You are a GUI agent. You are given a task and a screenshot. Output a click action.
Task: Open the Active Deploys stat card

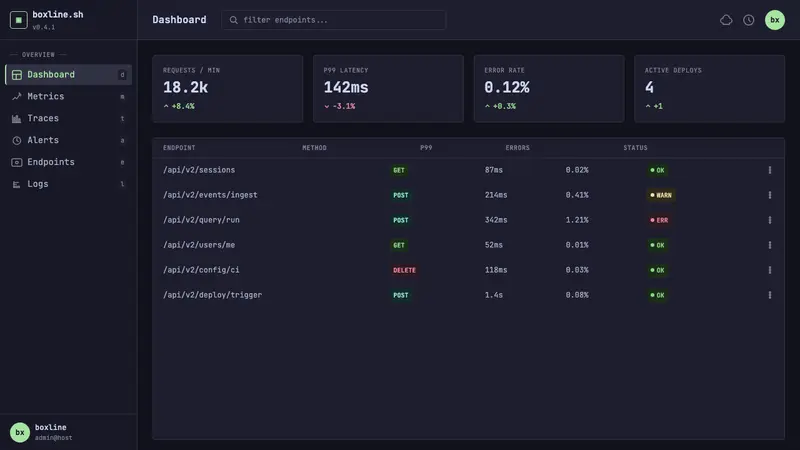coord(709,89)
